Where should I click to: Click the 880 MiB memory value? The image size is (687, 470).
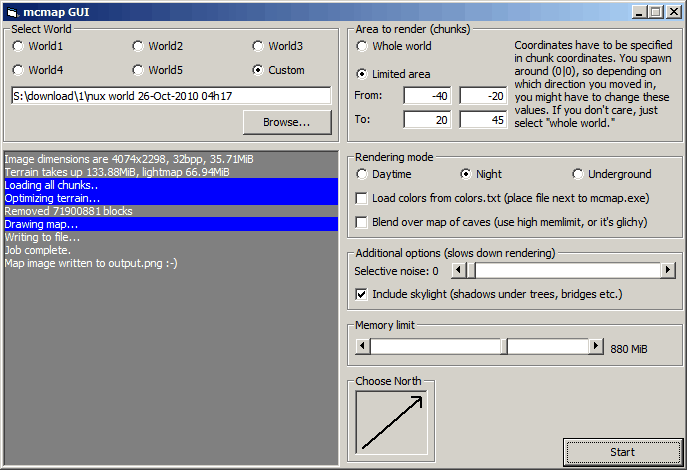click(629, 349)
